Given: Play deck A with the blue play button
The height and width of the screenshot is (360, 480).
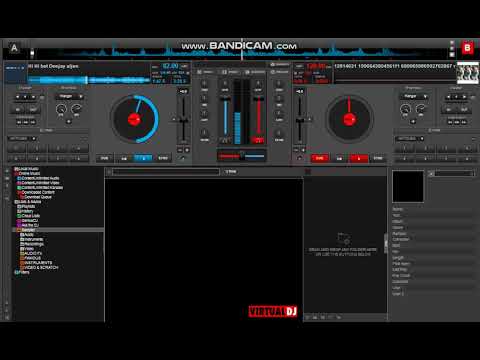Looking at the screenshot, I should [x=143, y=158].
